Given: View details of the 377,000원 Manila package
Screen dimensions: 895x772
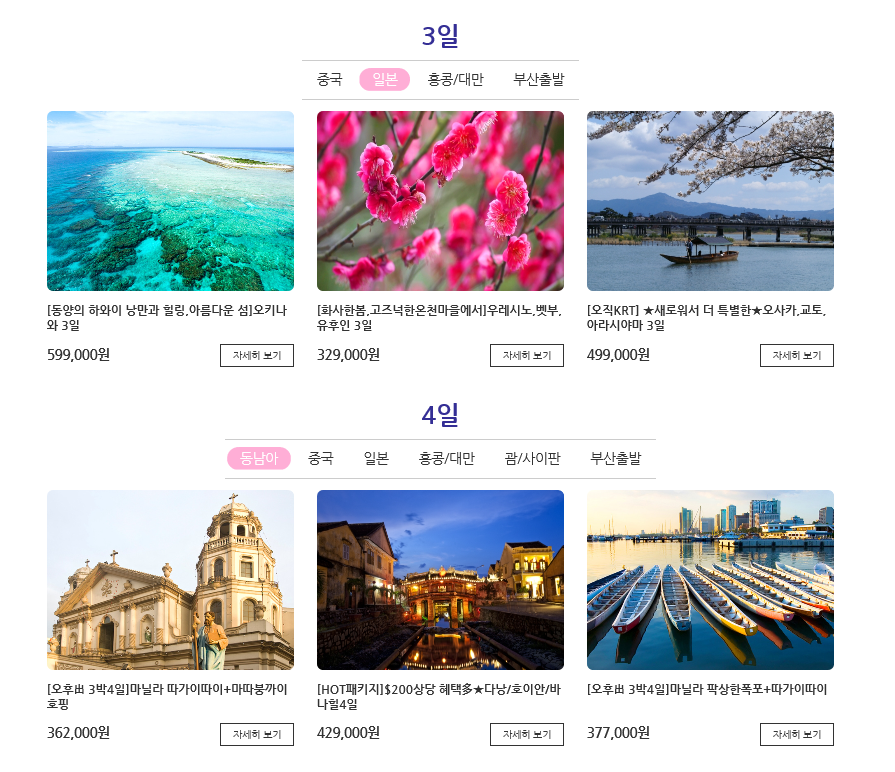Looking at the screenshot, I should tap(797, 734).
